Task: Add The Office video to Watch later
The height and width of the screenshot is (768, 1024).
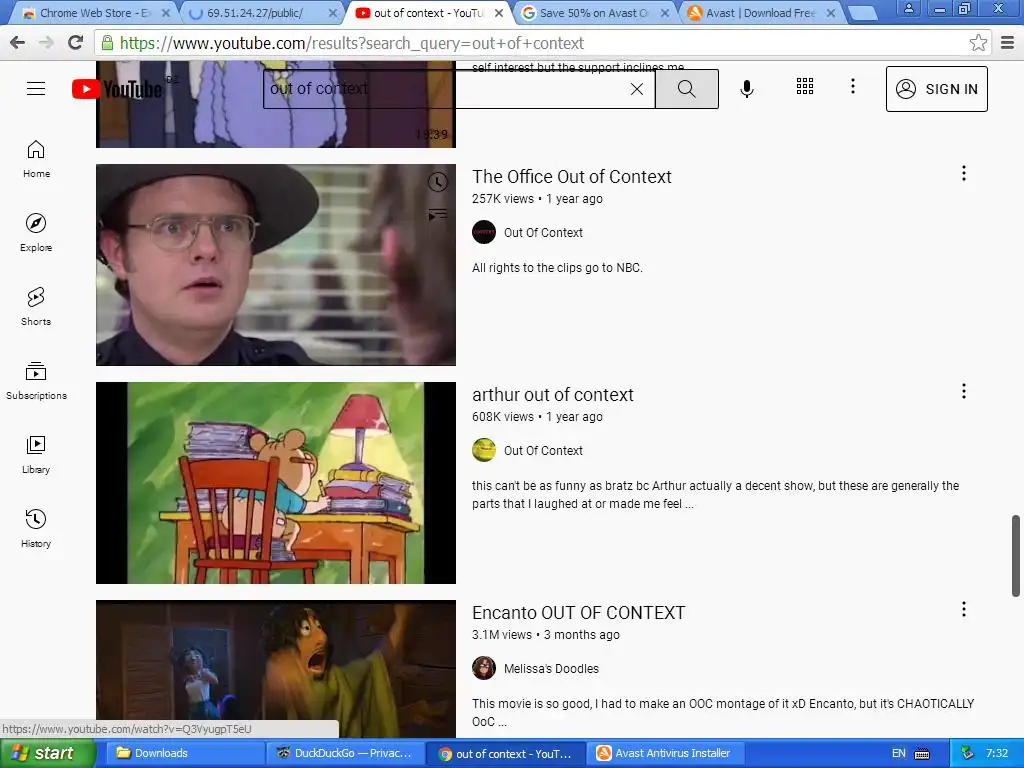Action: click(x=438, y=182)
